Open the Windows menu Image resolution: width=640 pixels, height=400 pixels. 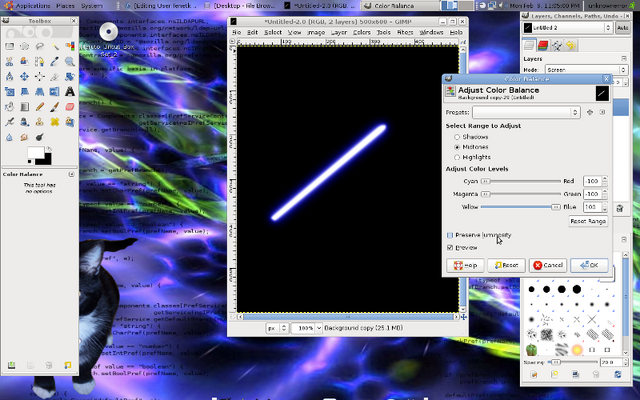431,32
